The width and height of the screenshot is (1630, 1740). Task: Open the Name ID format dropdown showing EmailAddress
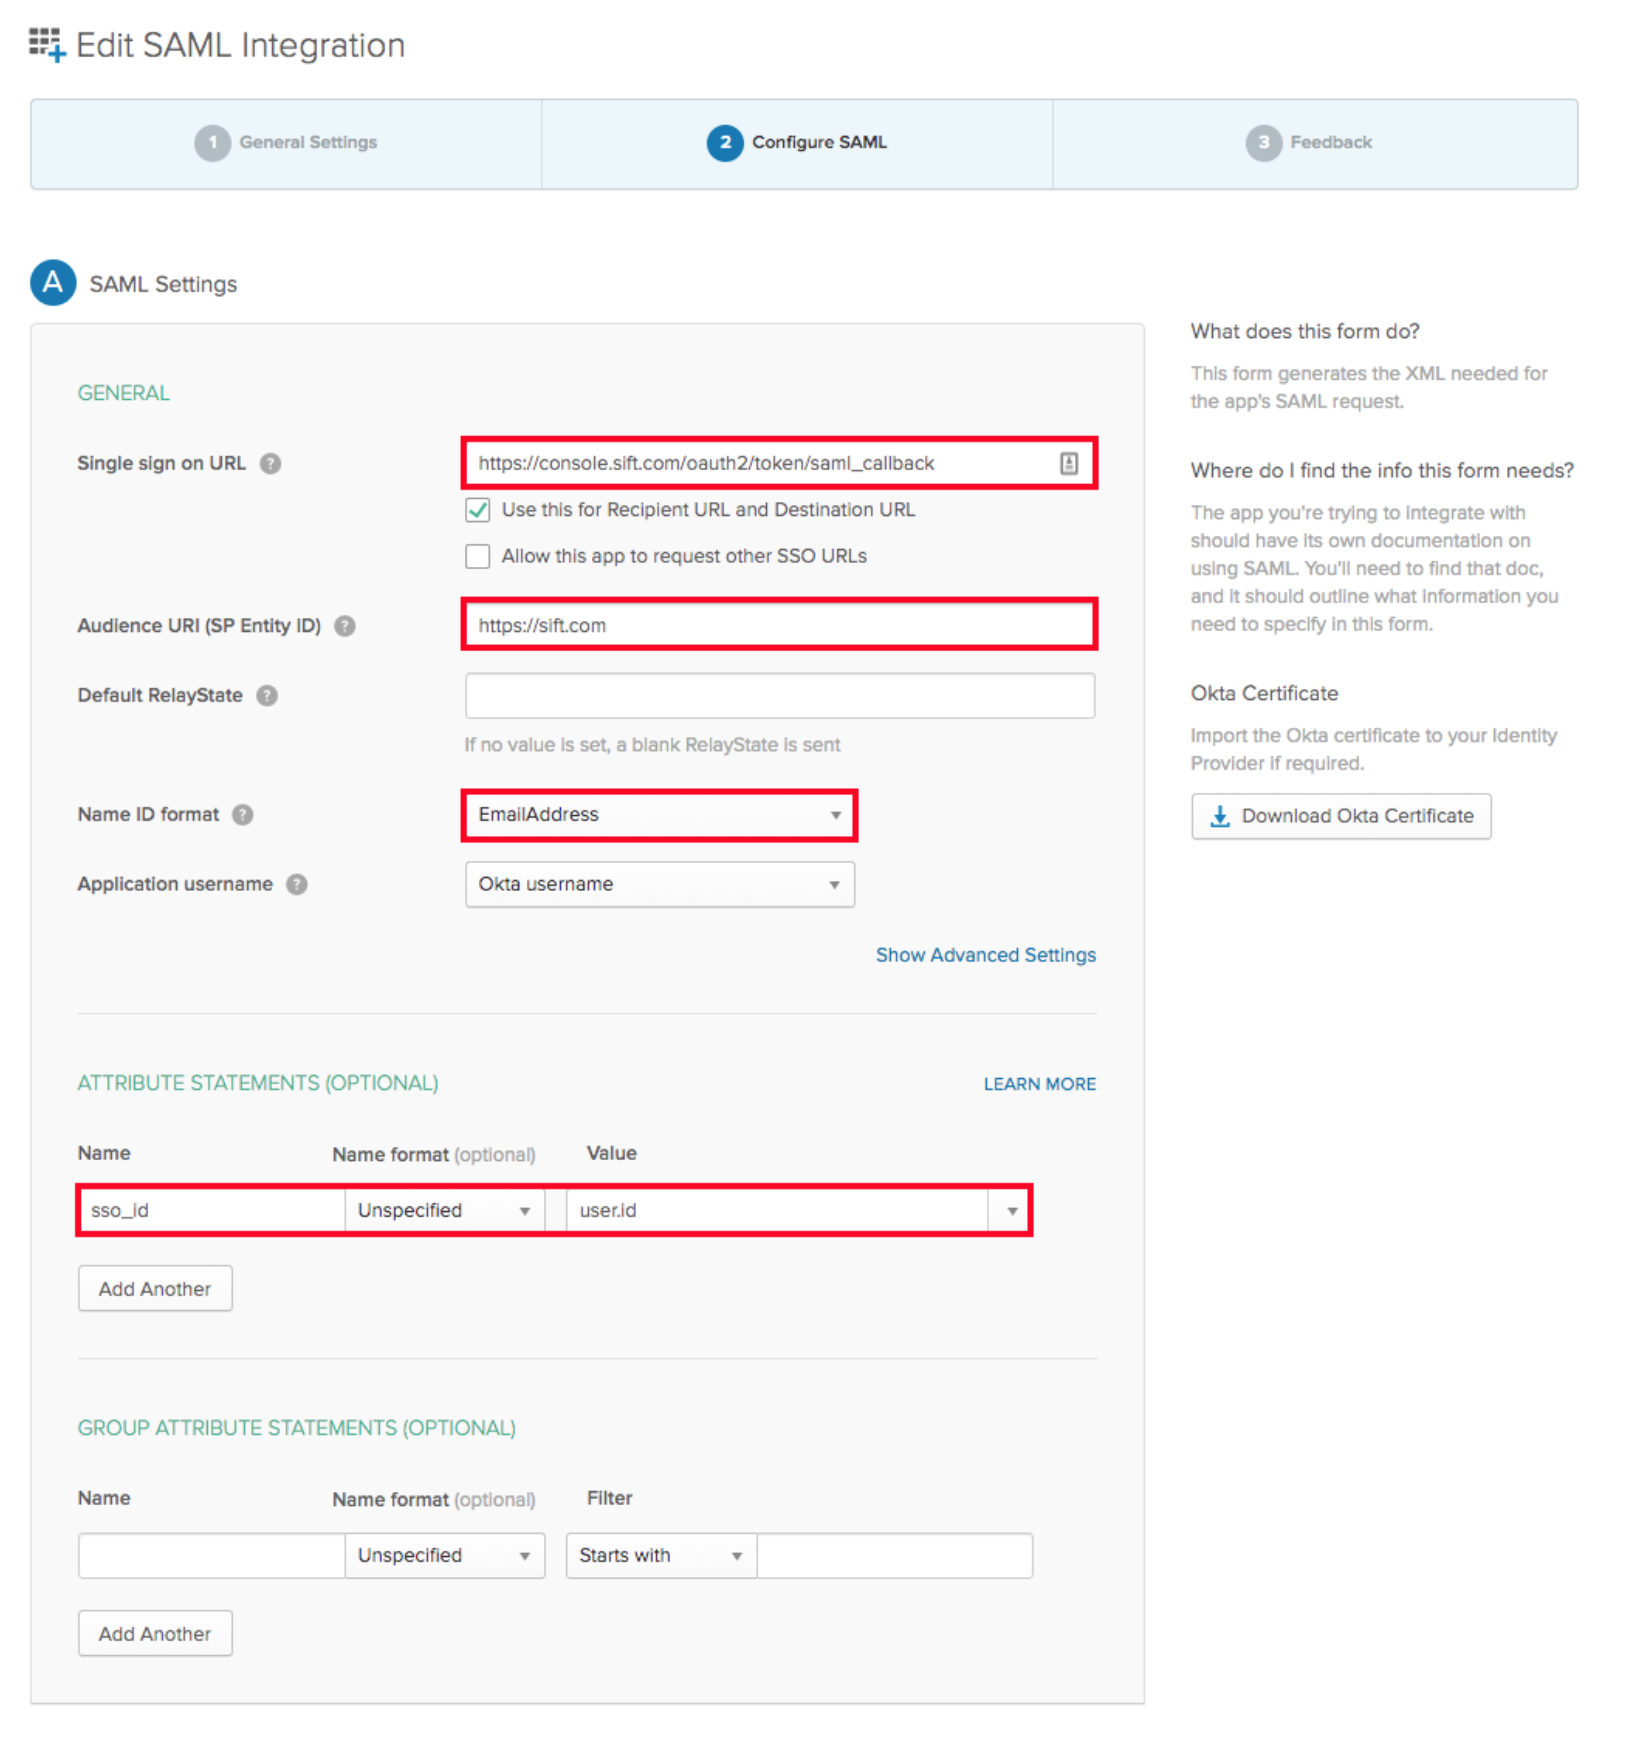tap(660, 815)
